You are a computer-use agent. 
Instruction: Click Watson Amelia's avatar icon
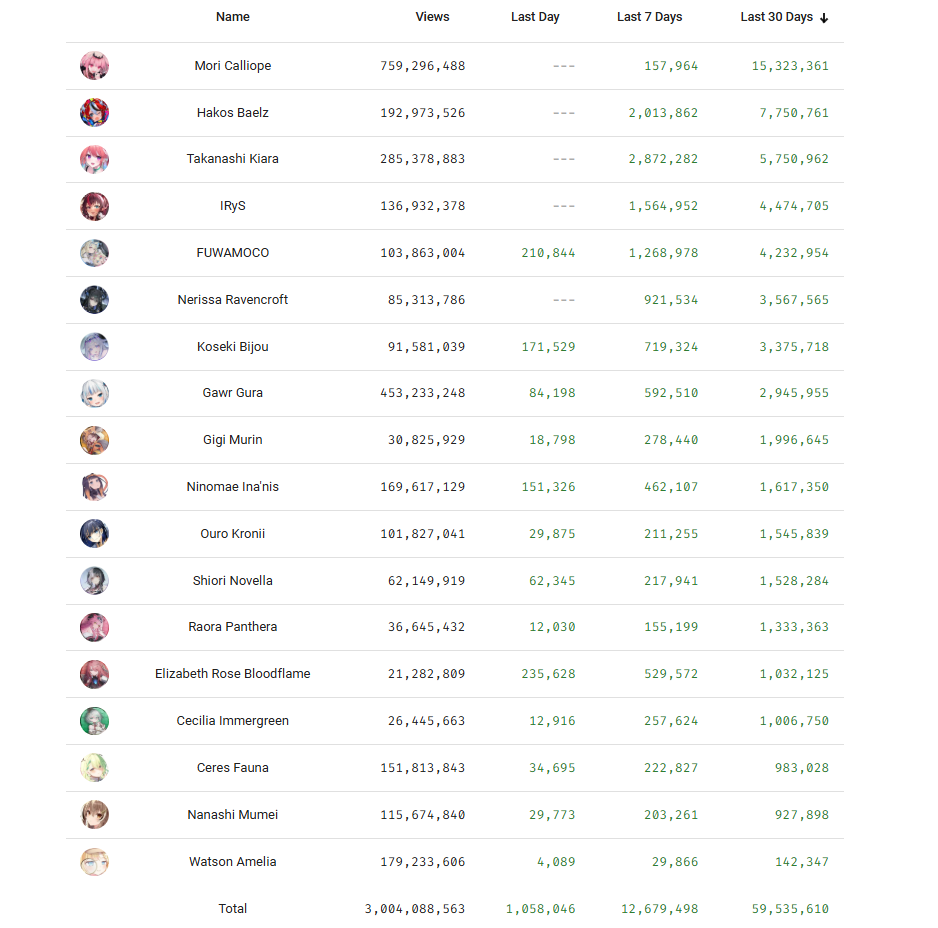tap(94, 862)
